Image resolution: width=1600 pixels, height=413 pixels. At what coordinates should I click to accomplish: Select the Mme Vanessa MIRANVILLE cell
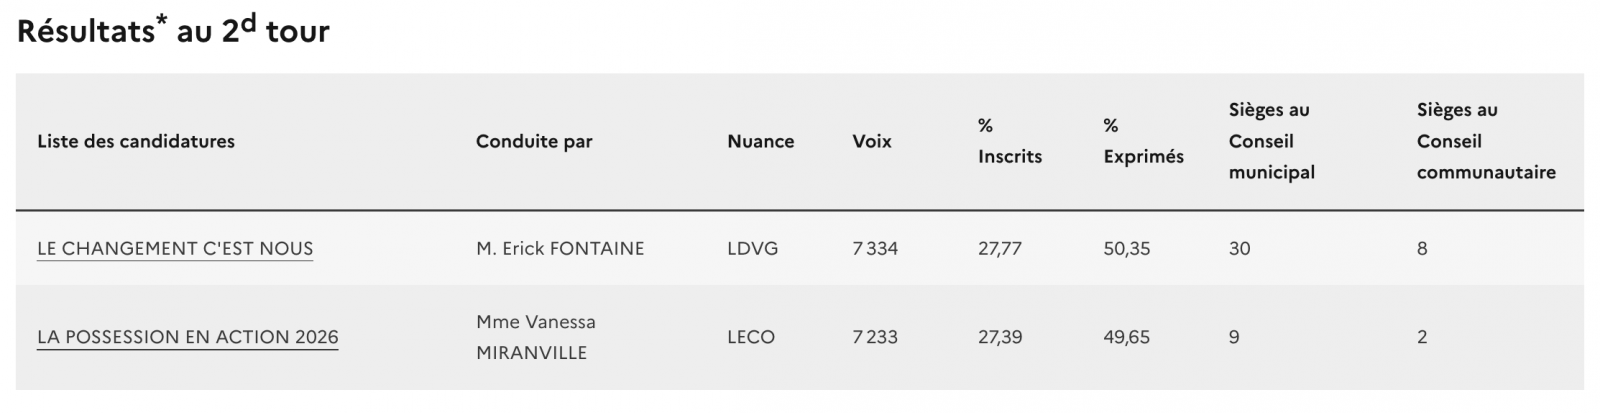(x=536, y=337)
